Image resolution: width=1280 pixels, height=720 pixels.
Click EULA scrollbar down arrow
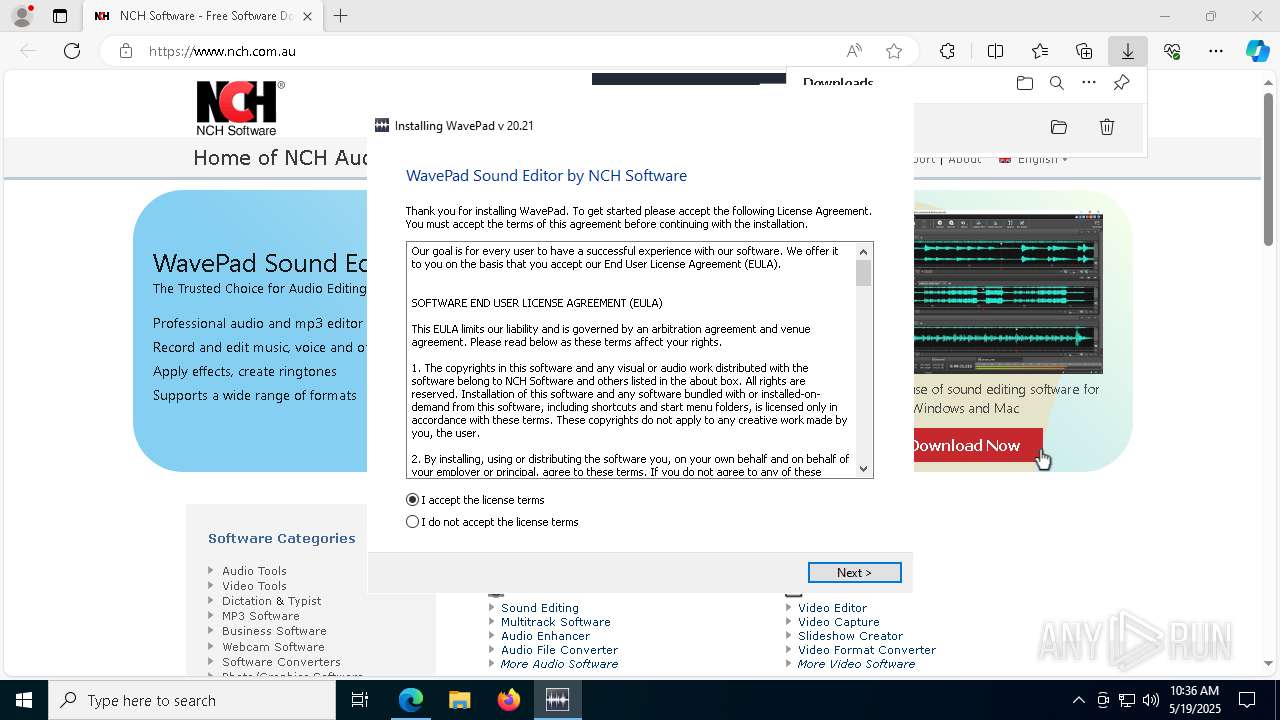coord(864,469)
